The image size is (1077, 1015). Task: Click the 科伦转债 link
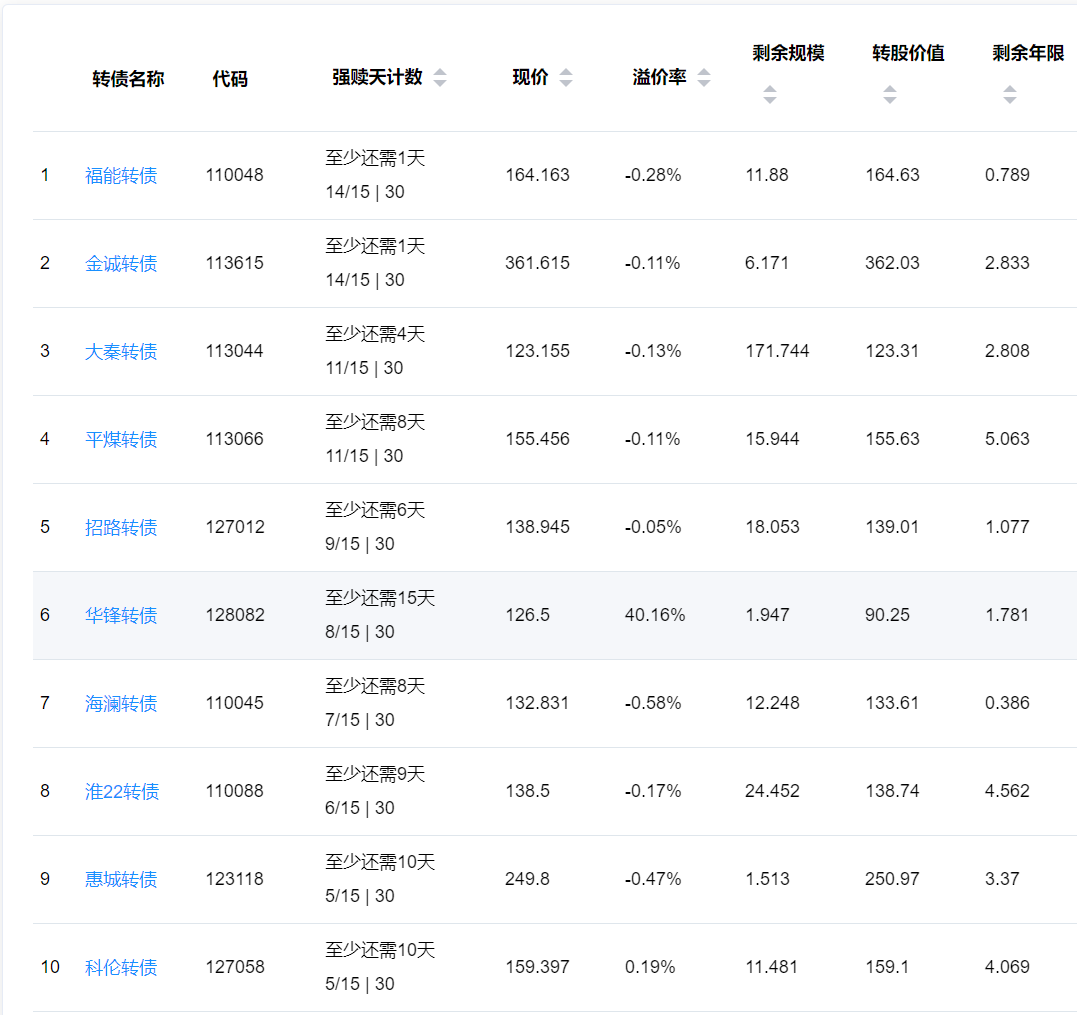(x=121, y=968)
